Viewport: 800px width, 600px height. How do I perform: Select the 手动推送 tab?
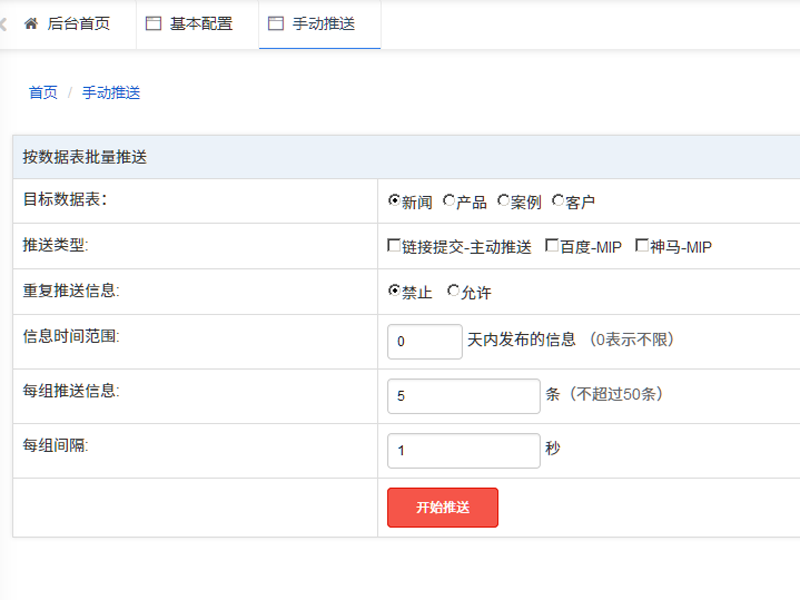coord(320,24)
